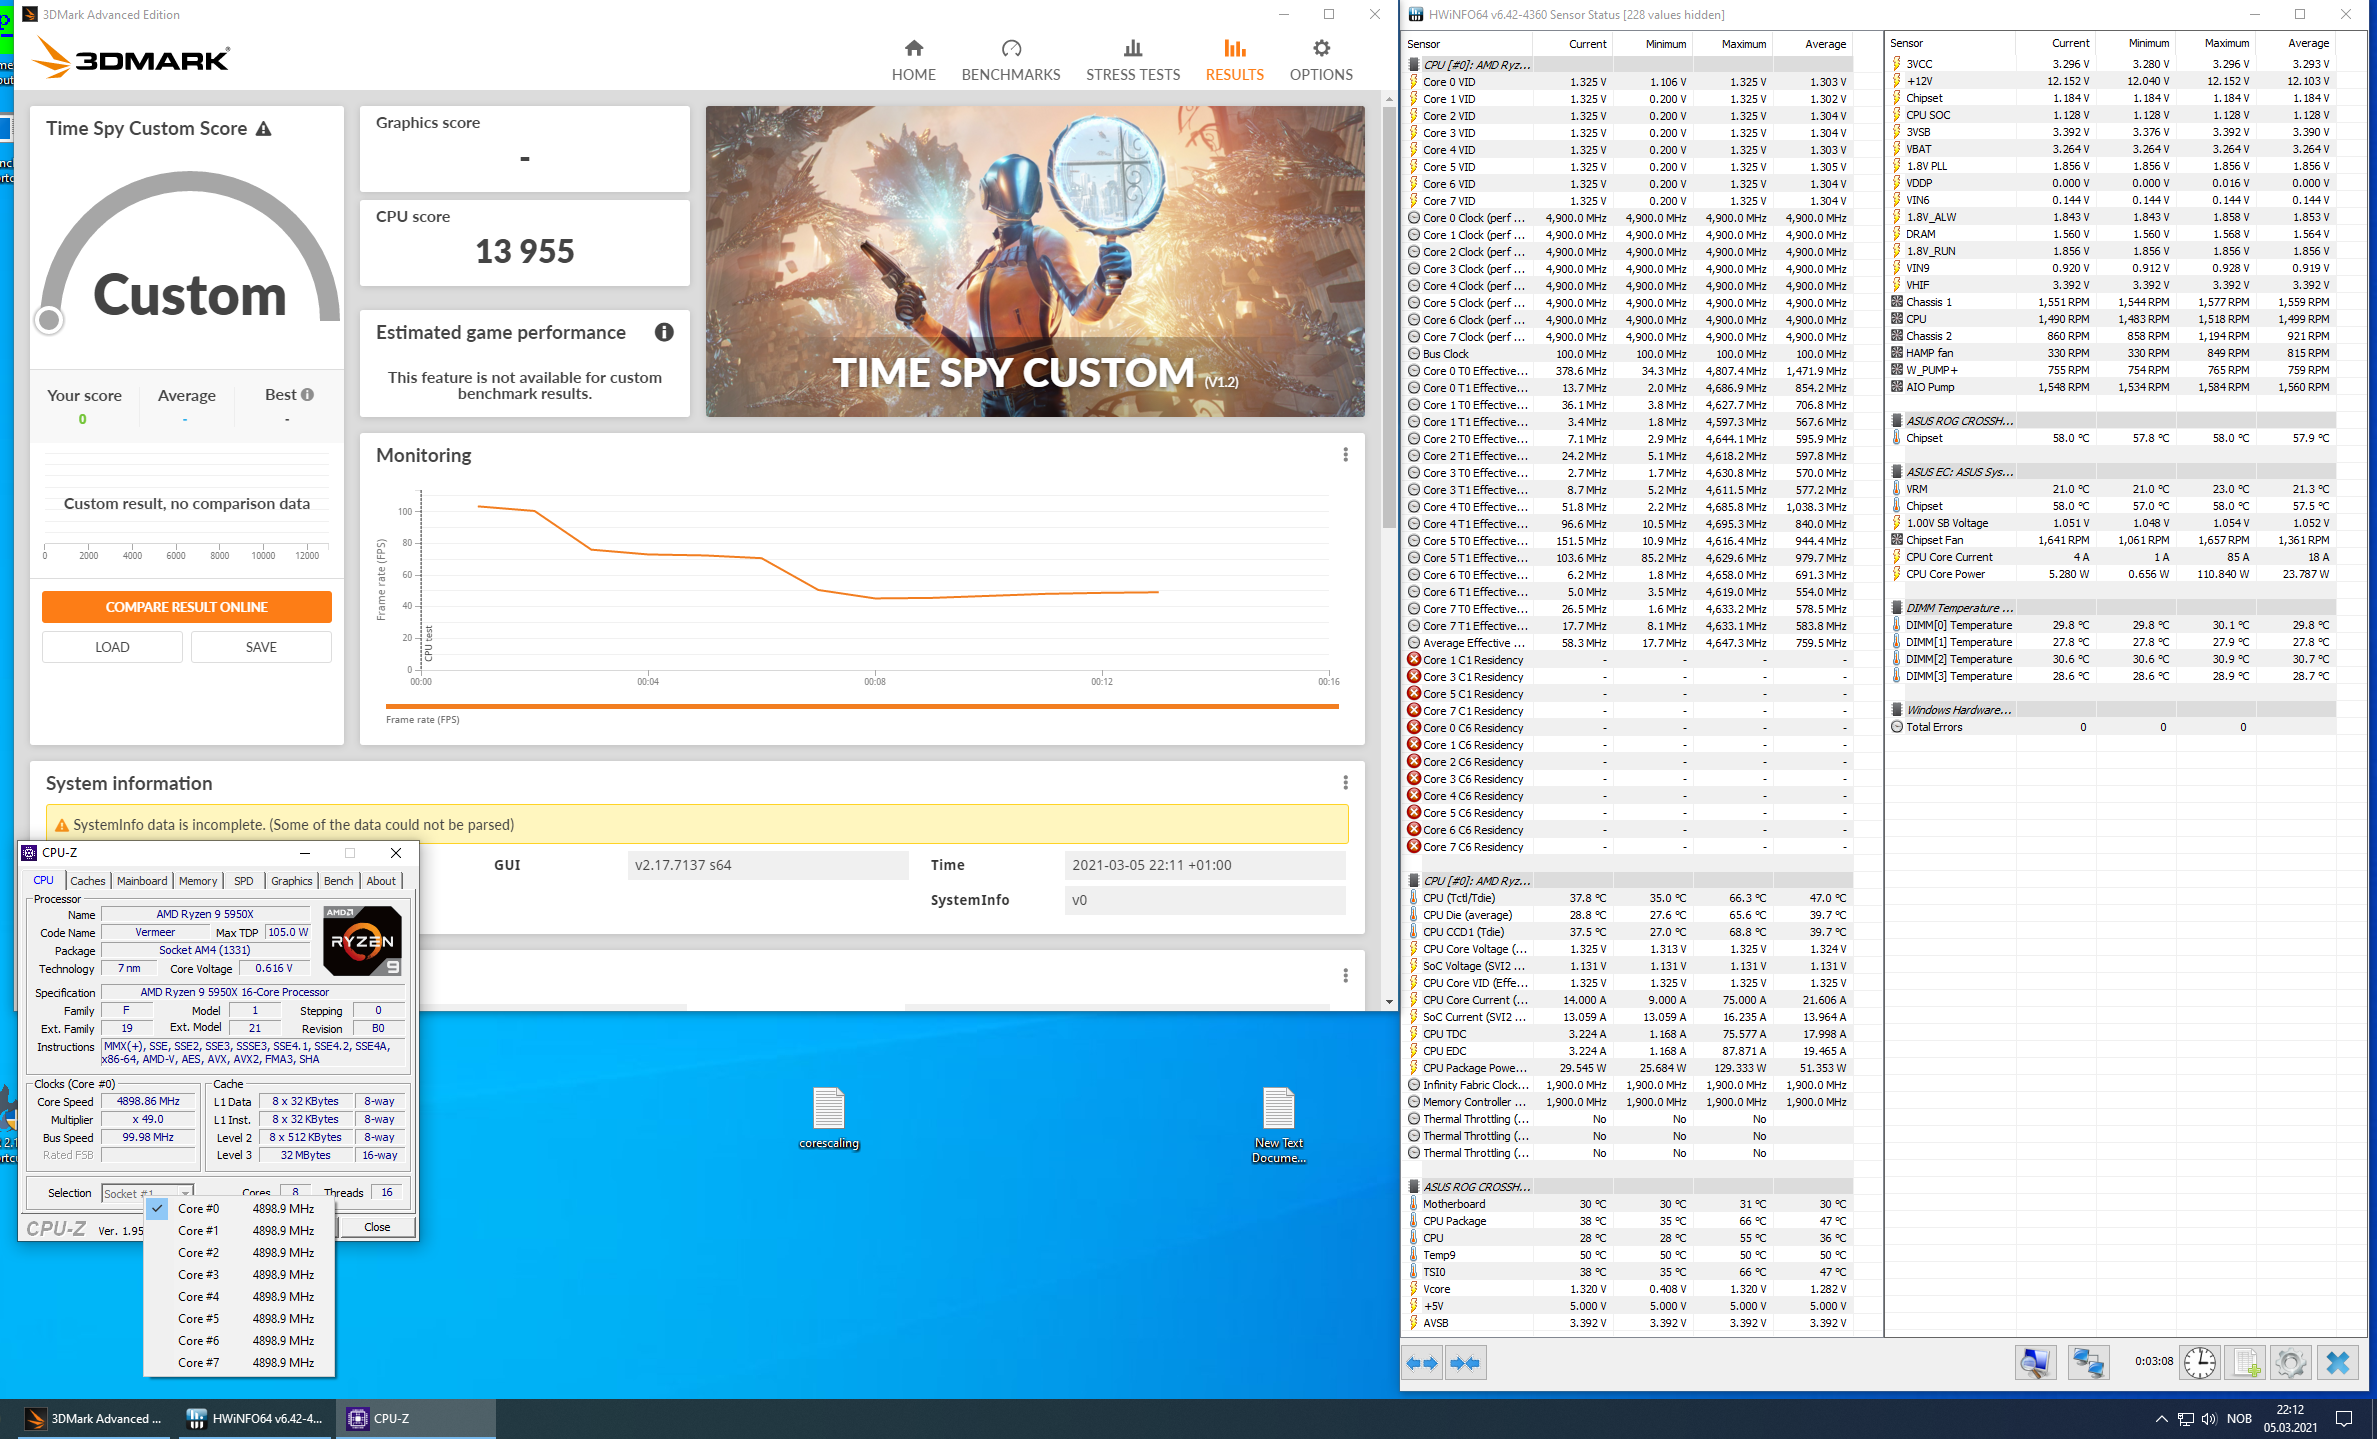Open HWiNFO64 from the taskbar
Image resolution: width=2377 pixels, height=1439 pixels.
click(255, 1418)
